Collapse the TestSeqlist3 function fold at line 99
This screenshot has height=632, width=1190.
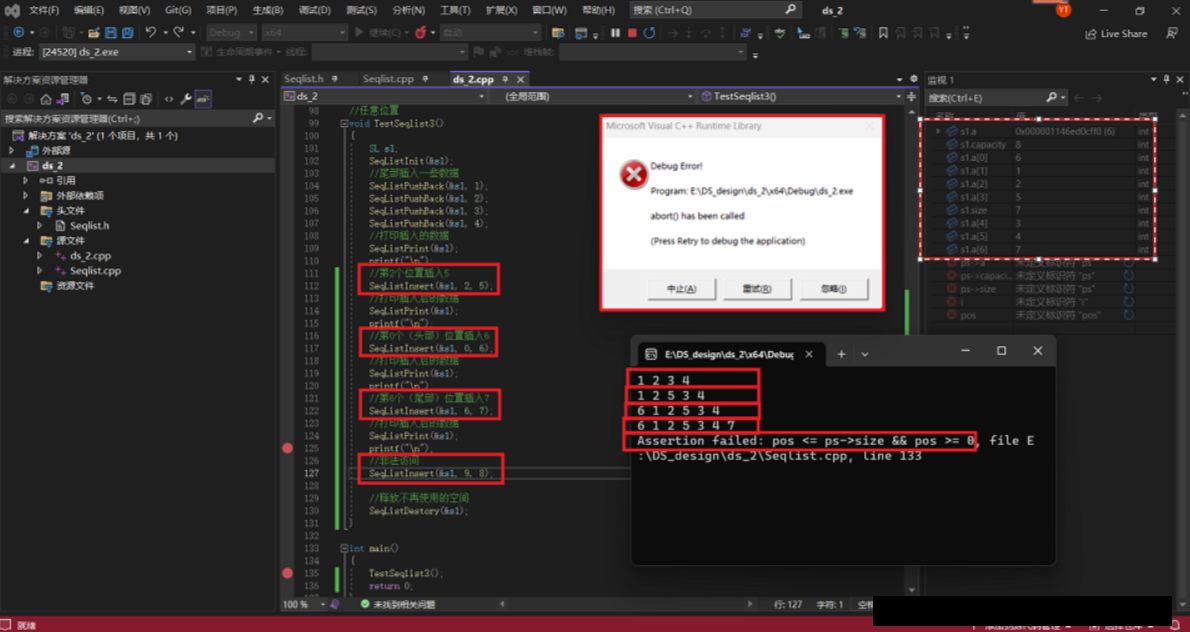click(x=344, y=124)
